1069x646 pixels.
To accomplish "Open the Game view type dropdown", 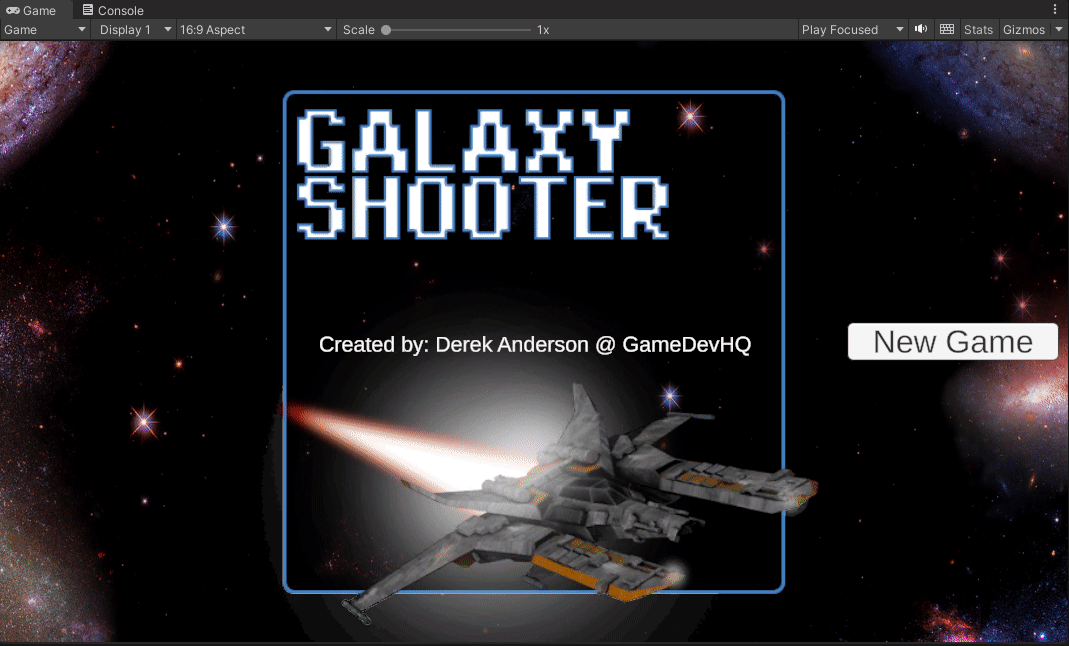I will (45, 30).
